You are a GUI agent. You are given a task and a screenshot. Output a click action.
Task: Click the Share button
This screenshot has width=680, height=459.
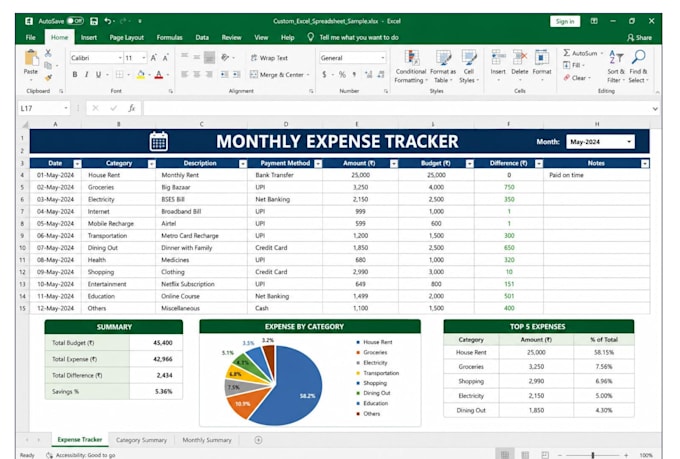coord(639,37)
